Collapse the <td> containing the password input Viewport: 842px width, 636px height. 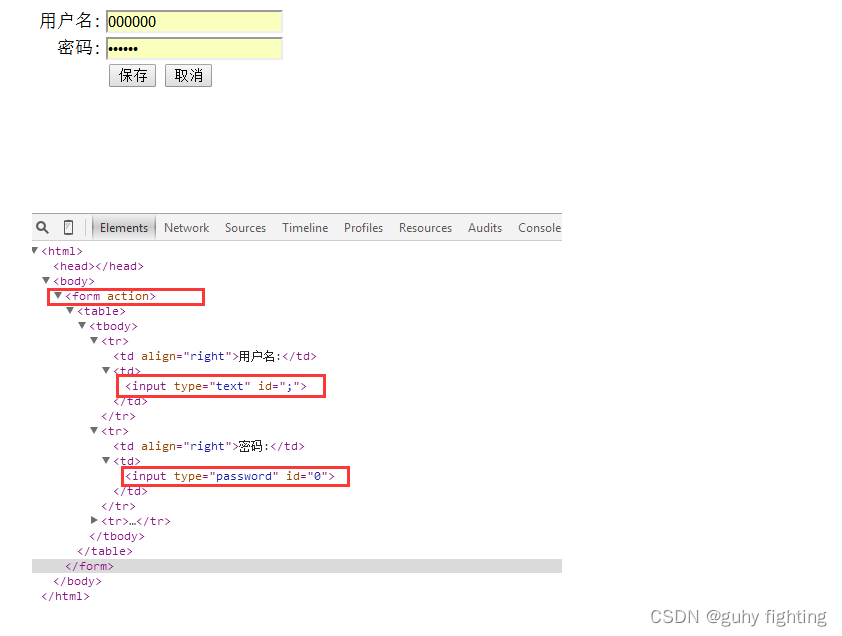[106, 460]
